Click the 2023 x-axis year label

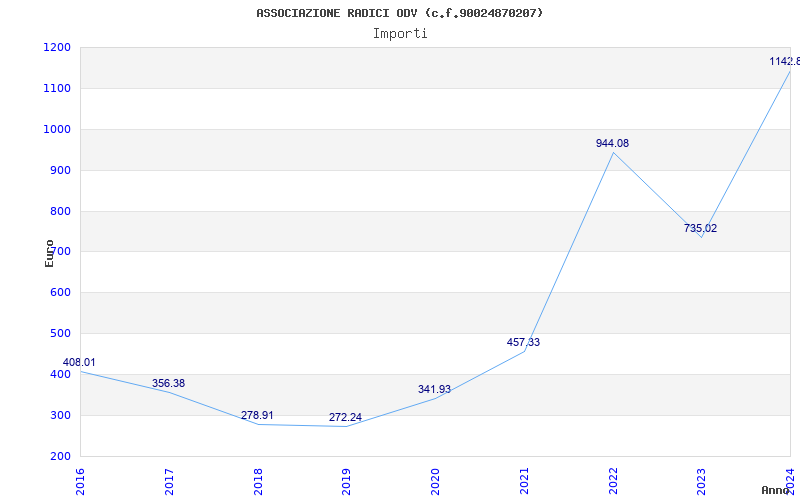click(702, 482)
